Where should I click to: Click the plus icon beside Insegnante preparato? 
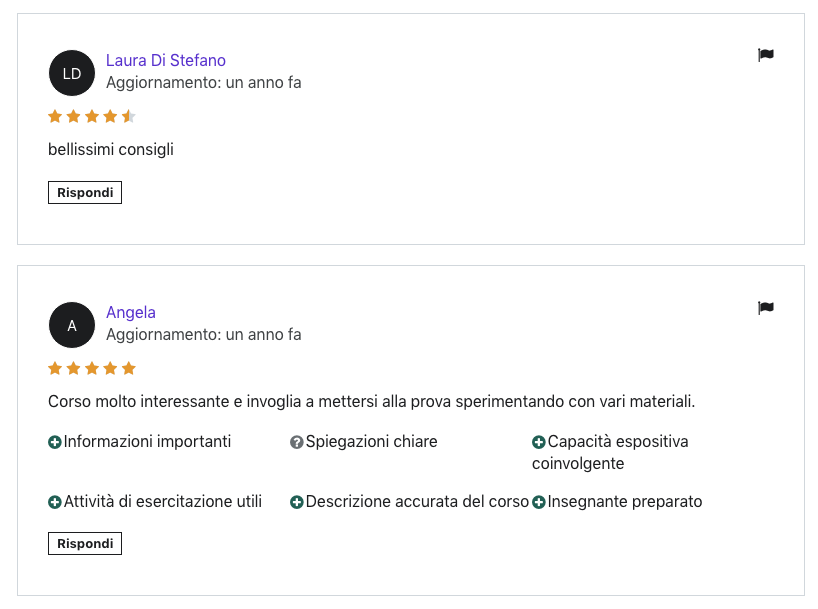[x=538, y=503]
